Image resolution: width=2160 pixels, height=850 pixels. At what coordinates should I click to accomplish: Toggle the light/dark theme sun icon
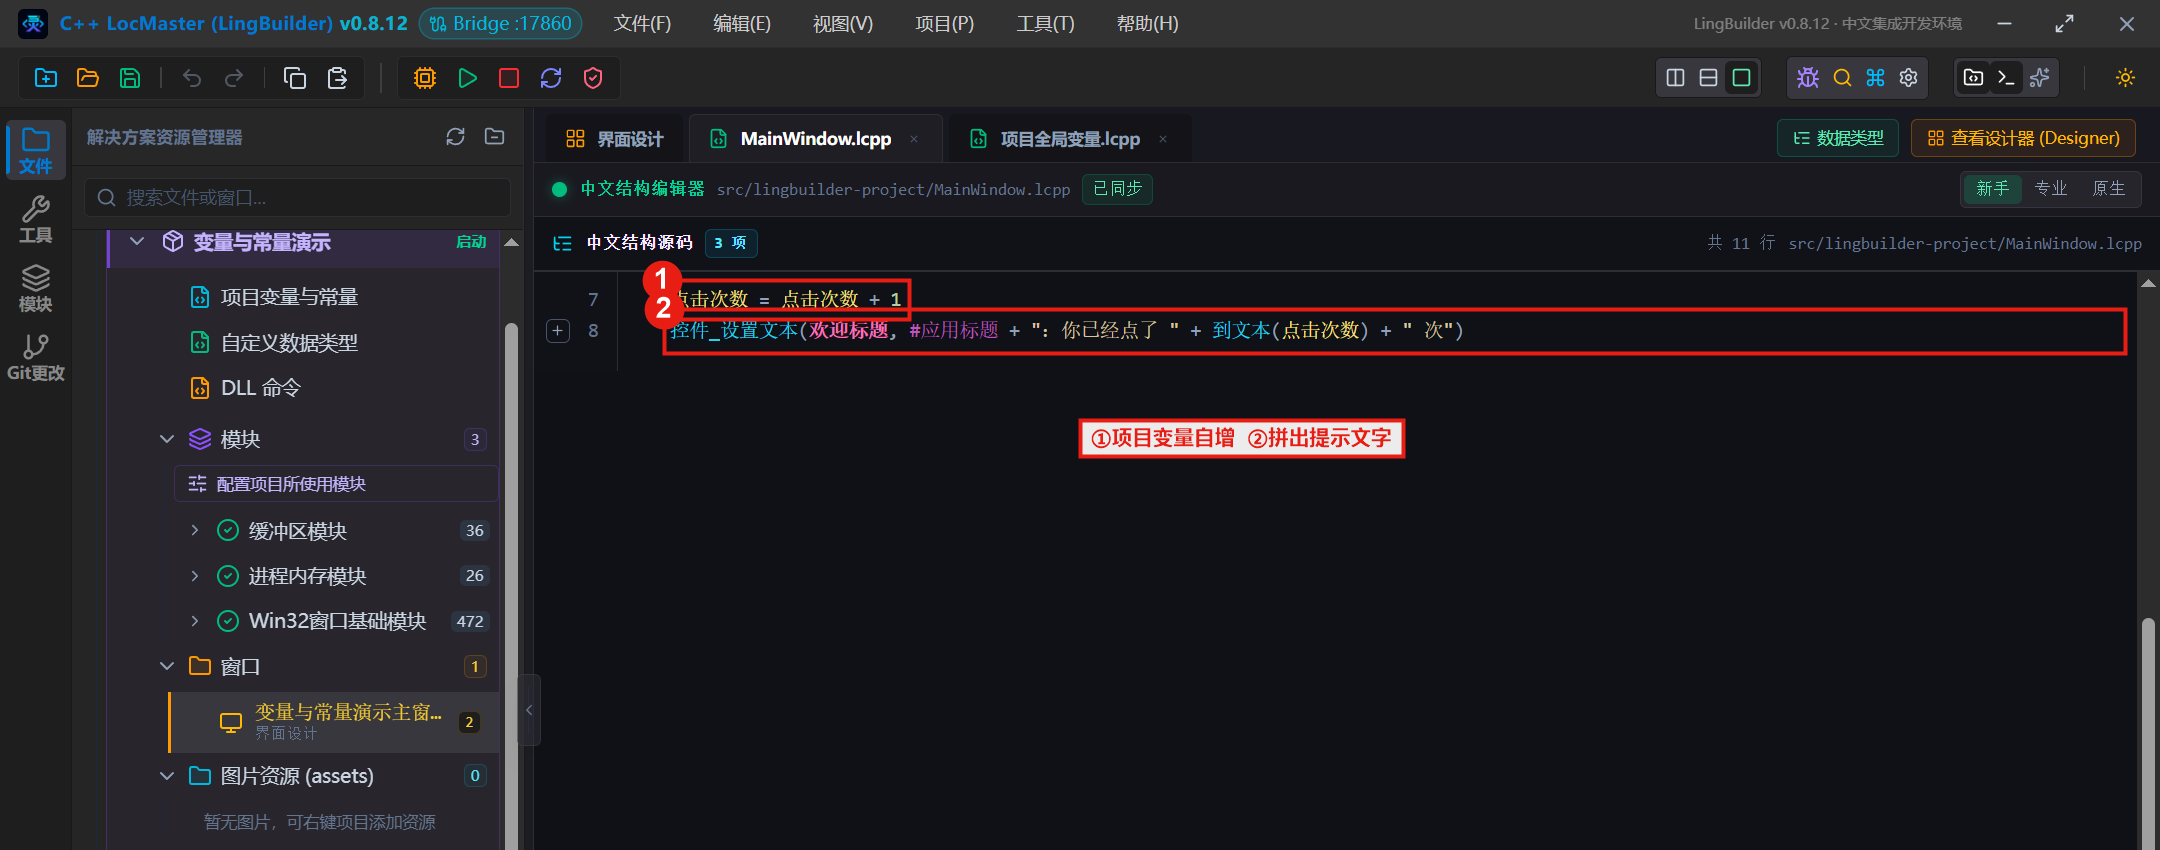(2126, 78)
